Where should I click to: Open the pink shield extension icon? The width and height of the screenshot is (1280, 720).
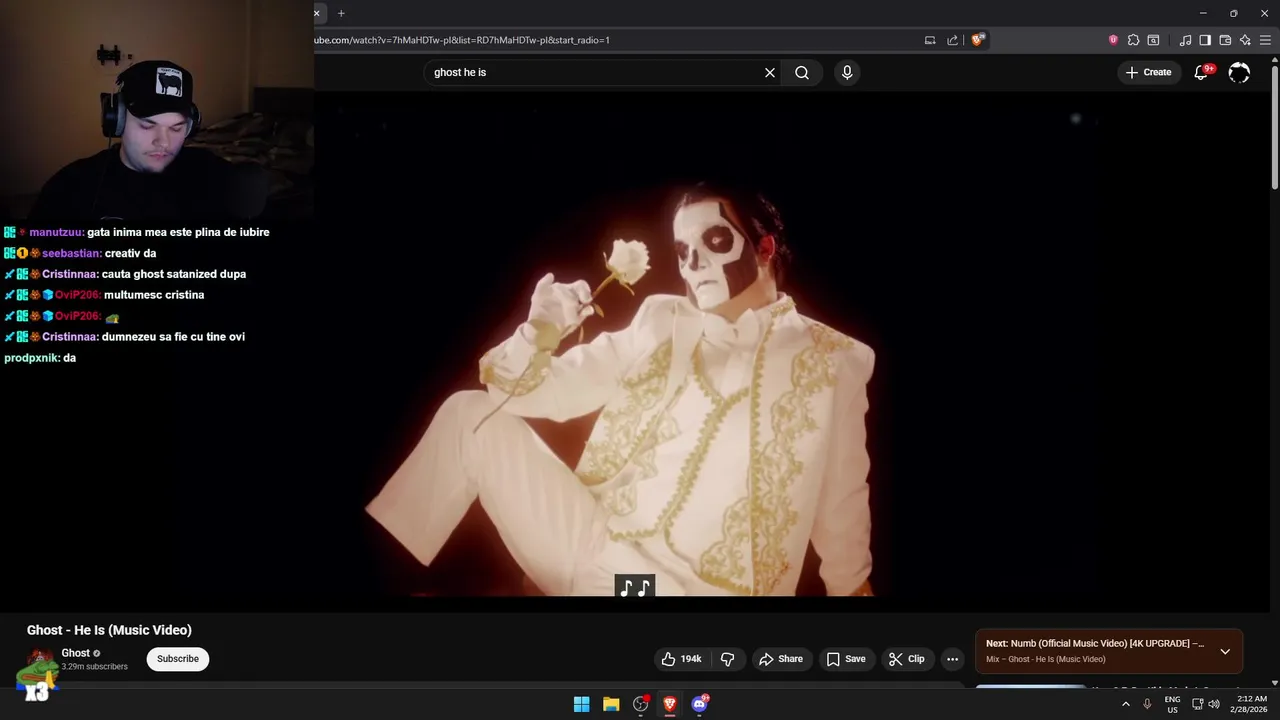[1113, 40]
